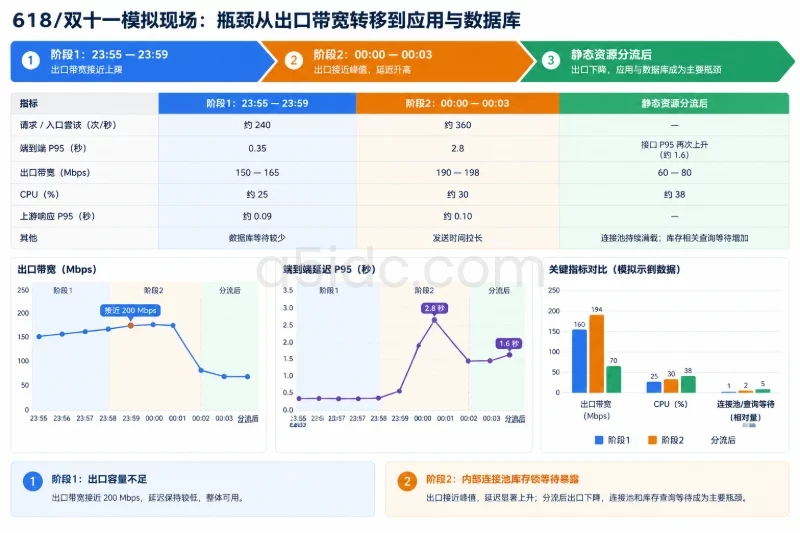This screenshot has height=533, width=800.
Task: Click the 0.35 table cell
Action: [257, 148]
